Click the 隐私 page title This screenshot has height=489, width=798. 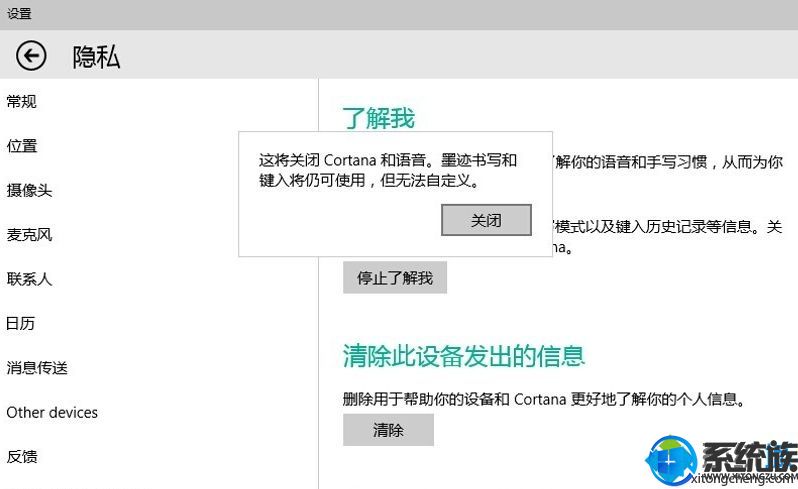pyautogui.click(x=96, y=56)
